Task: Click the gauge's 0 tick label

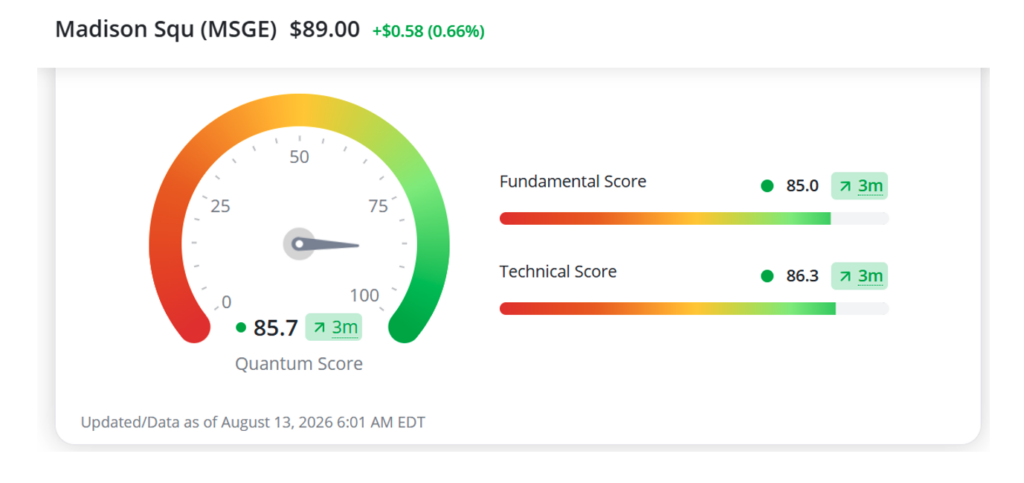Action: tap(227, 302)
